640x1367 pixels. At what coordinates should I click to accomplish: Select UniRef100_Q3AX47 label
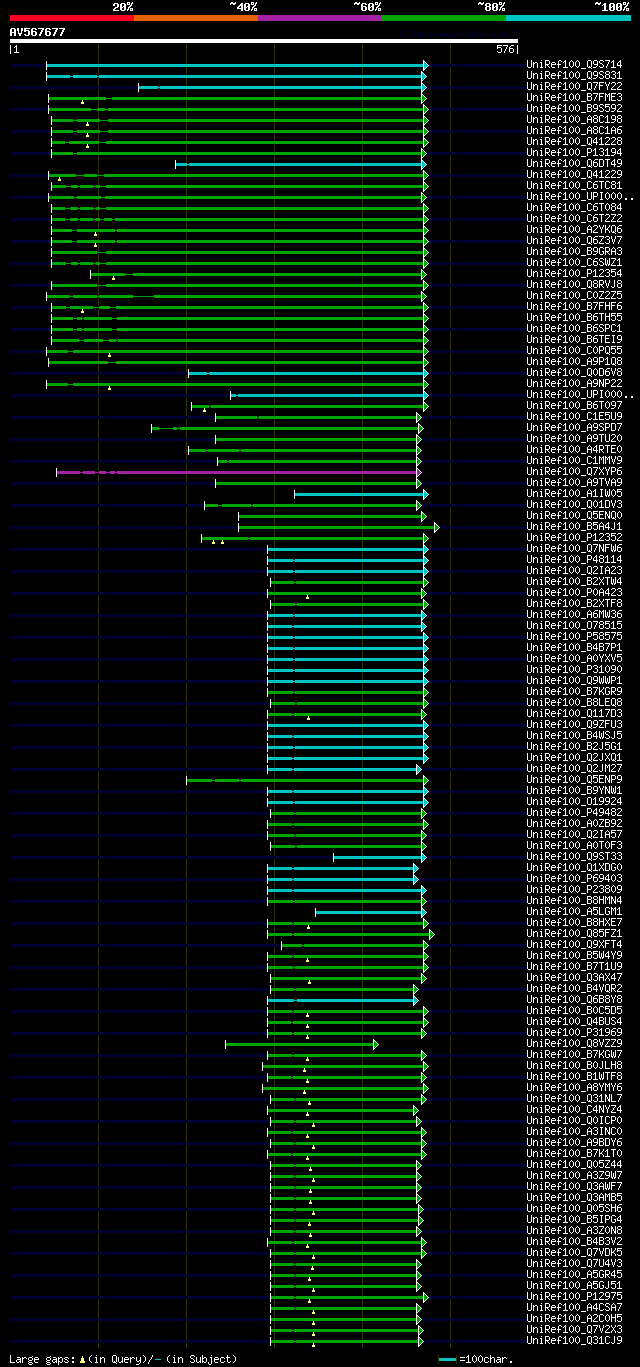click(x=573, y=978)
